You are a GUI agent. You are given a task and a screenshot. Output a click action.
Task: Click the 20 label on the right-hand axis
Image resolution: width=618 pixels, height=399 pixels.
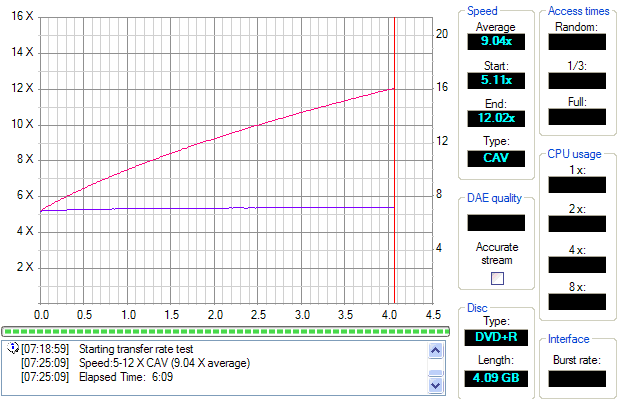tap(442, 34)
